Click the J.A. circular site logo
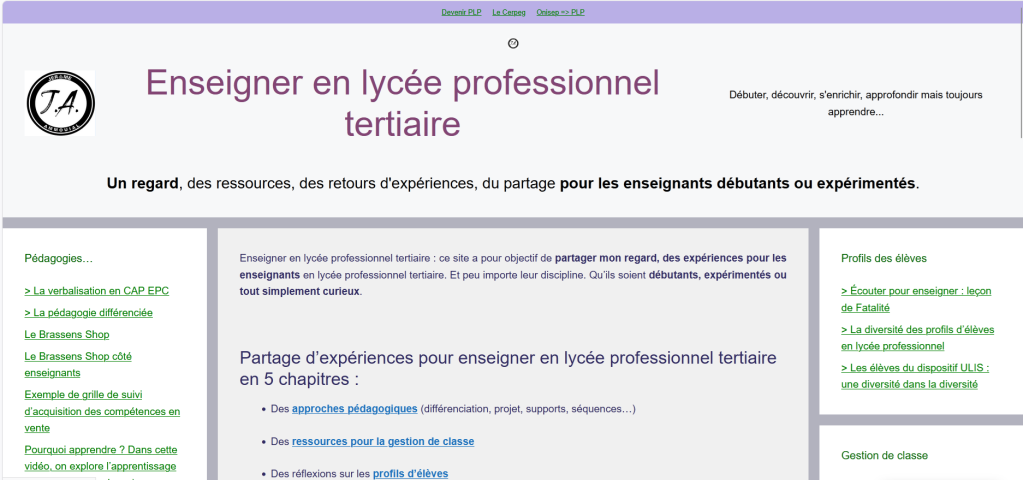Image resolution: width=1023 pixels, height=480 pixels. tap(60, 103)
